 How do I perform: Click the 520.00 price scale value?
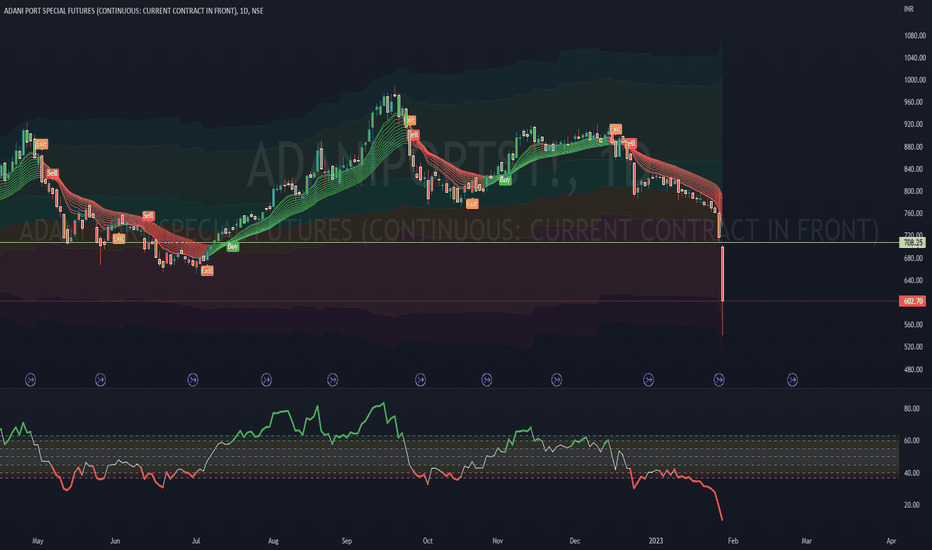coord(915,347)
